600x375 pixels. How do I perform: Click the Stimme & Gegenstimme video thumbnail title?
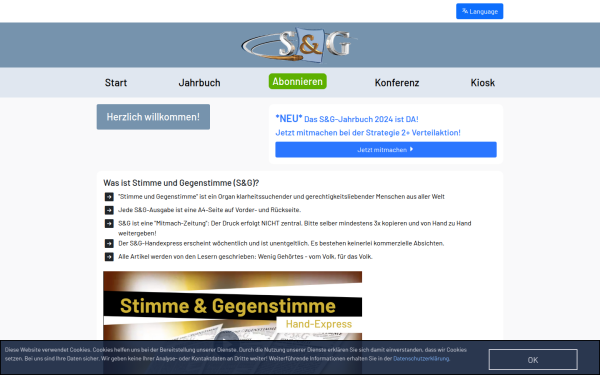pyautogui.click(x=228, y=306)
